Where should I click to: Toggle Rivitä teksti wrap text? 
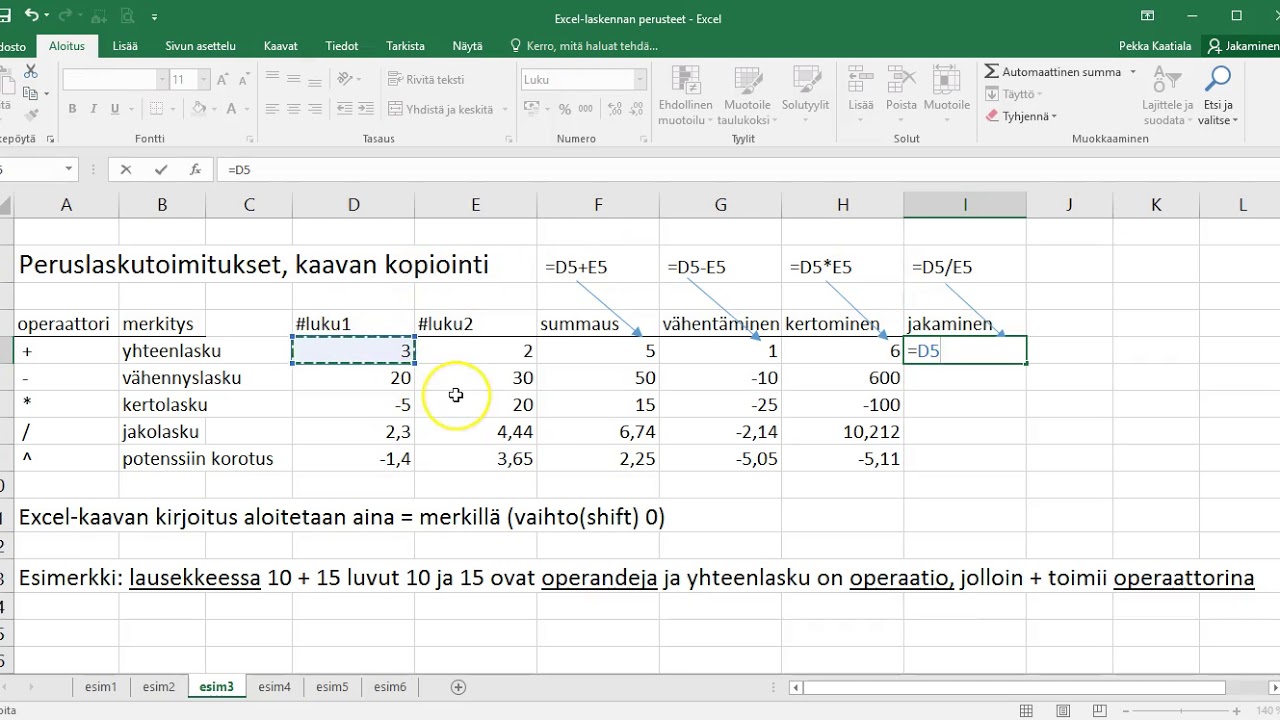(x=427, y=79)
